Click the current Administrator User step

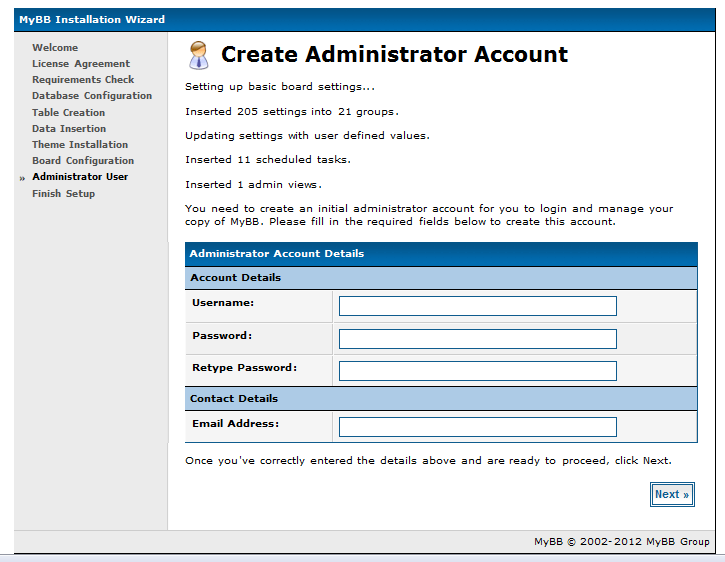(x=80, y=177)
